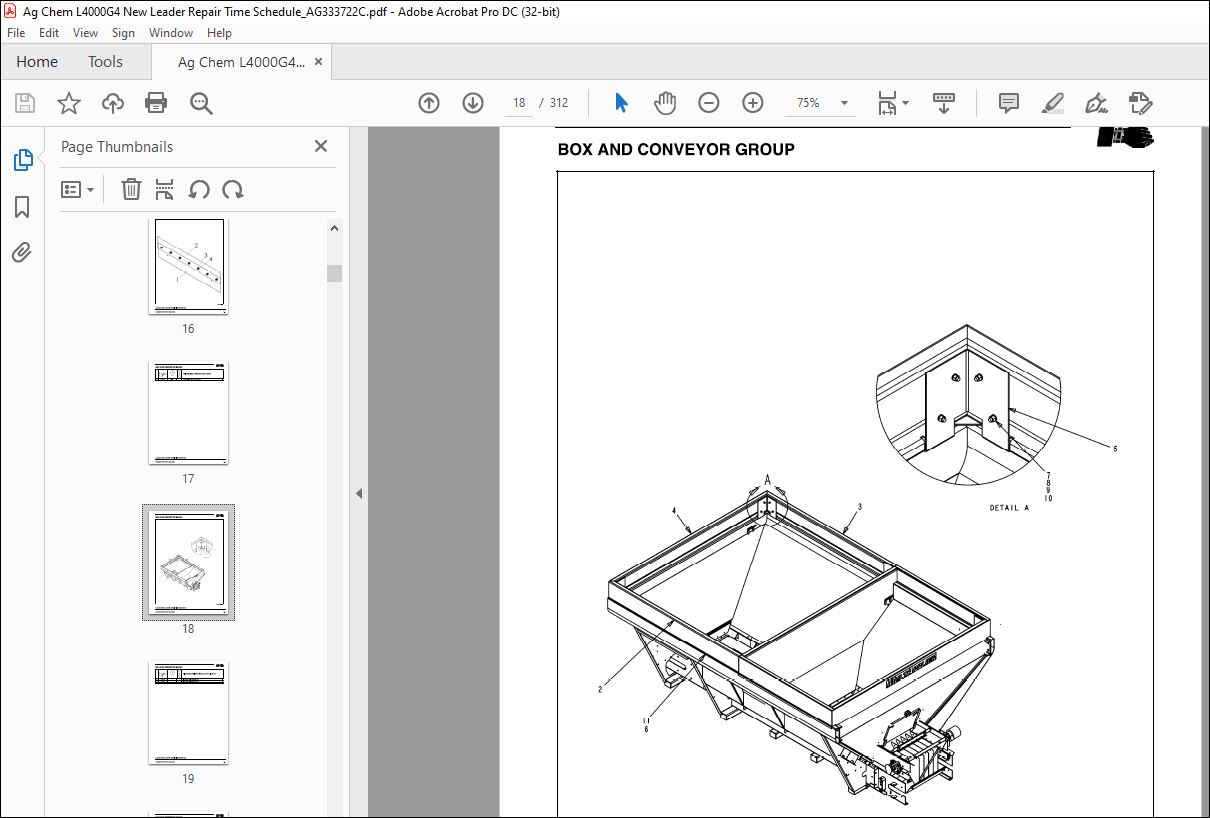This screenshot has width=1210, height=818.
Task: Switch to the Home tab
Action: 37,62
